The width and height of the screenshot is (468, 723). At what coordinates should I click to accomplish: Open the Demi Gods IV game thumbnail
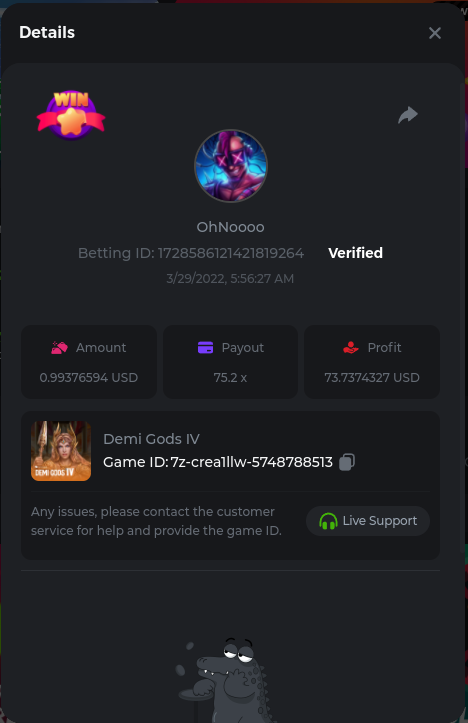[61, 451]
